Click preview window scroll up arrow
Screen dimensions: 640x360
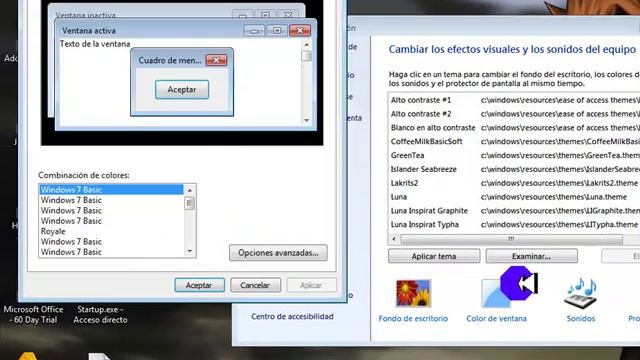307,44
